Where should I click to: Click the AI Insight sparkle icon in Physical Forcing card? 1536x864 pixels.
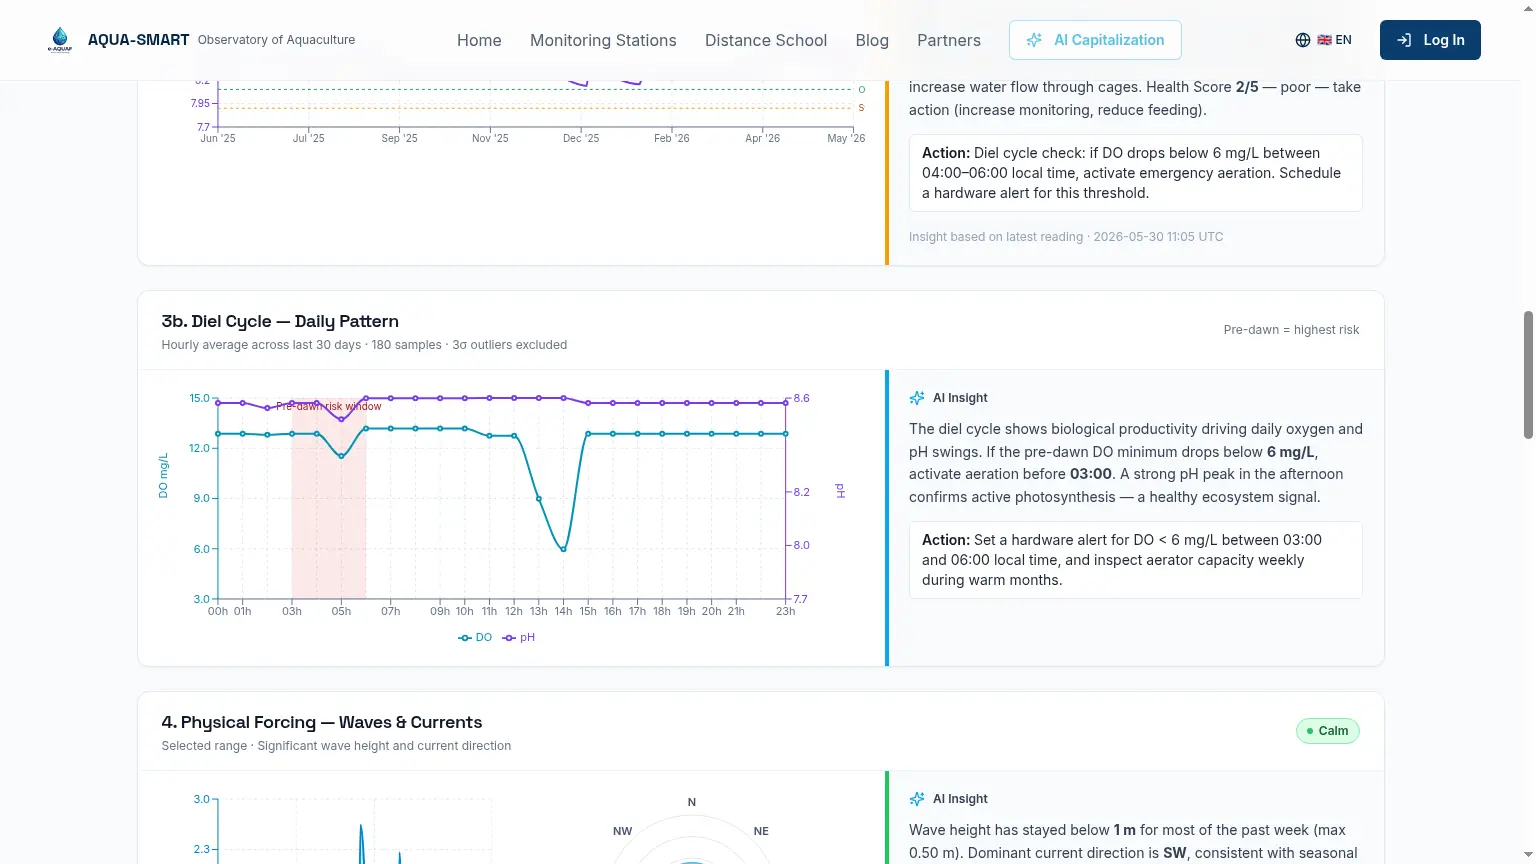coord(917,799)
